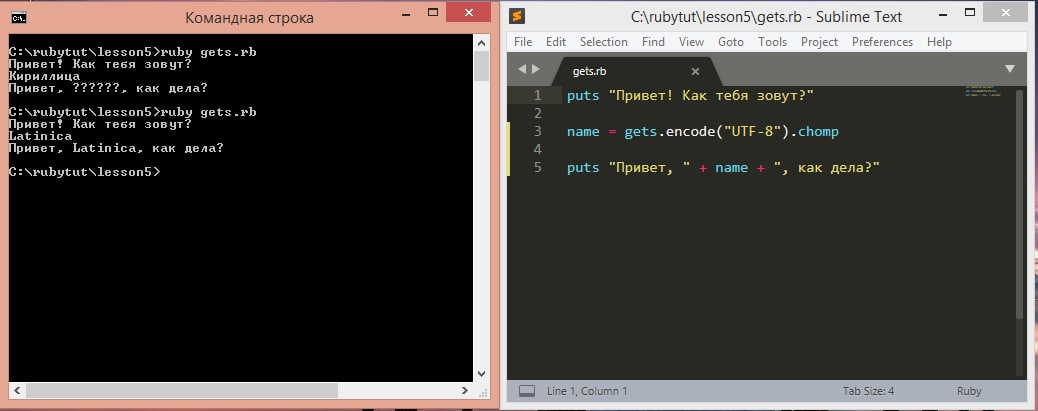Open the tab list dropdown arrow in Sublime
This screenshot has width=1038, height=411.
(x=1010, y=69)
